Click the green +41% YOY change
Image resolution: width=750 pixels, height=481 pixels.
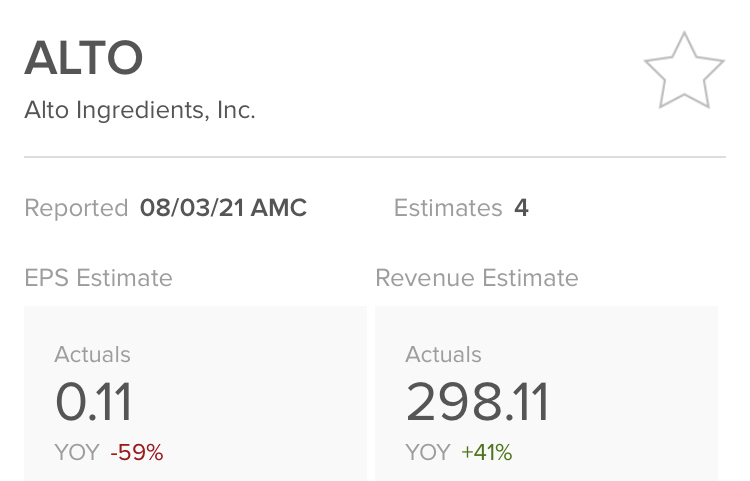(x=486, y=452)
